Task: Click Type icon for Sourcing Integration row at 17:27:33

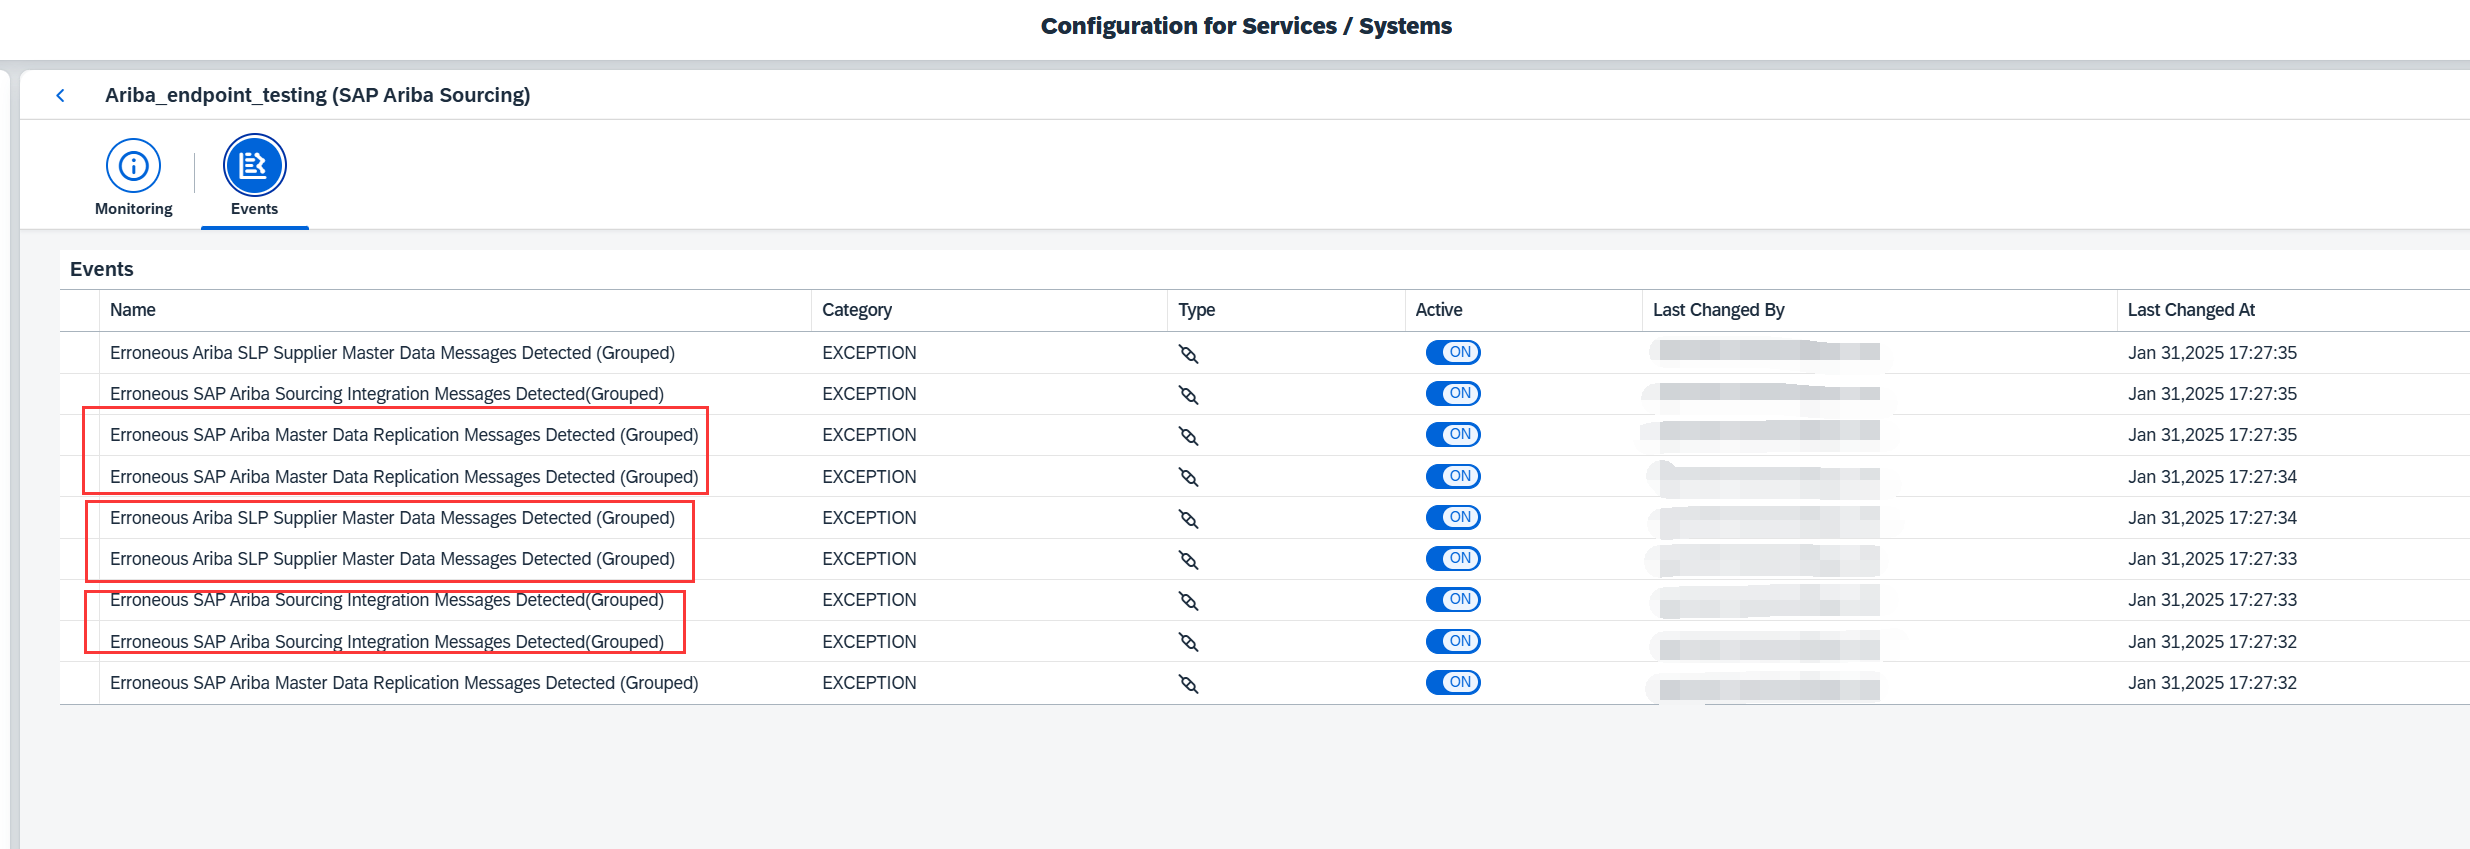Action: pos(1188,601)
